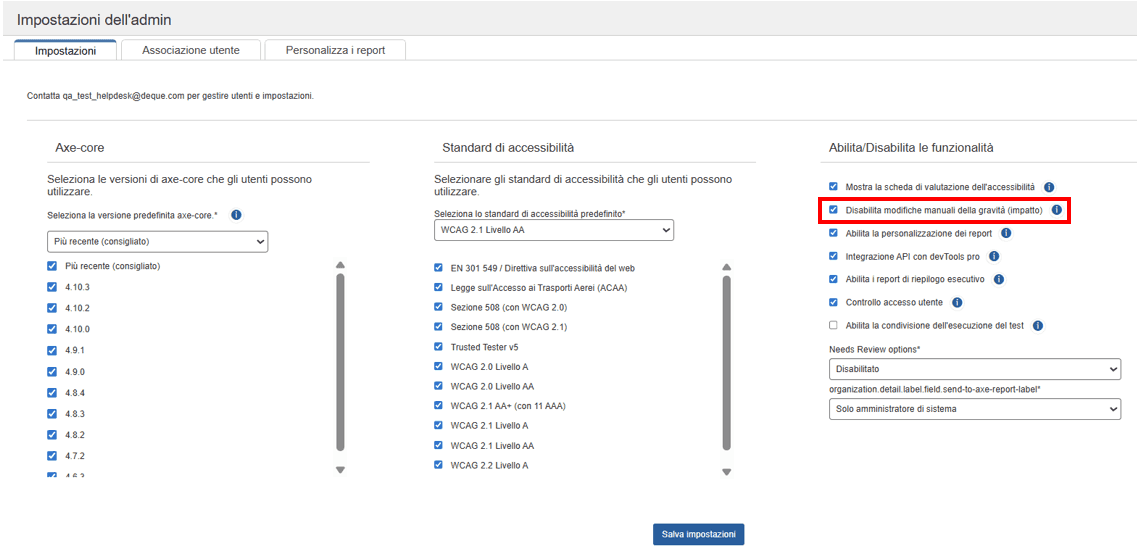Click info icon beside Abilita la condivisione dell'esecuzione

(1038, 325)
